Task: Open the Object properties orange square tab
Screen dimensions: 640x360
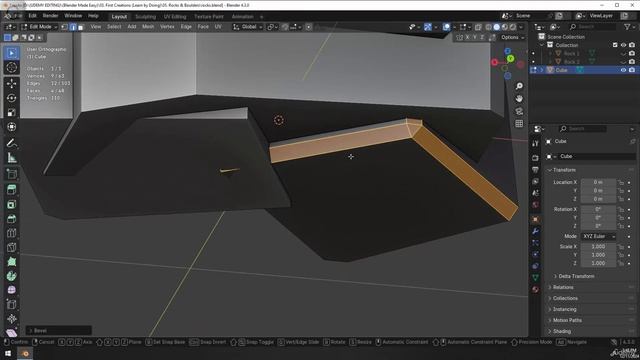Action: pyautogui.click(x=536, y=219)
